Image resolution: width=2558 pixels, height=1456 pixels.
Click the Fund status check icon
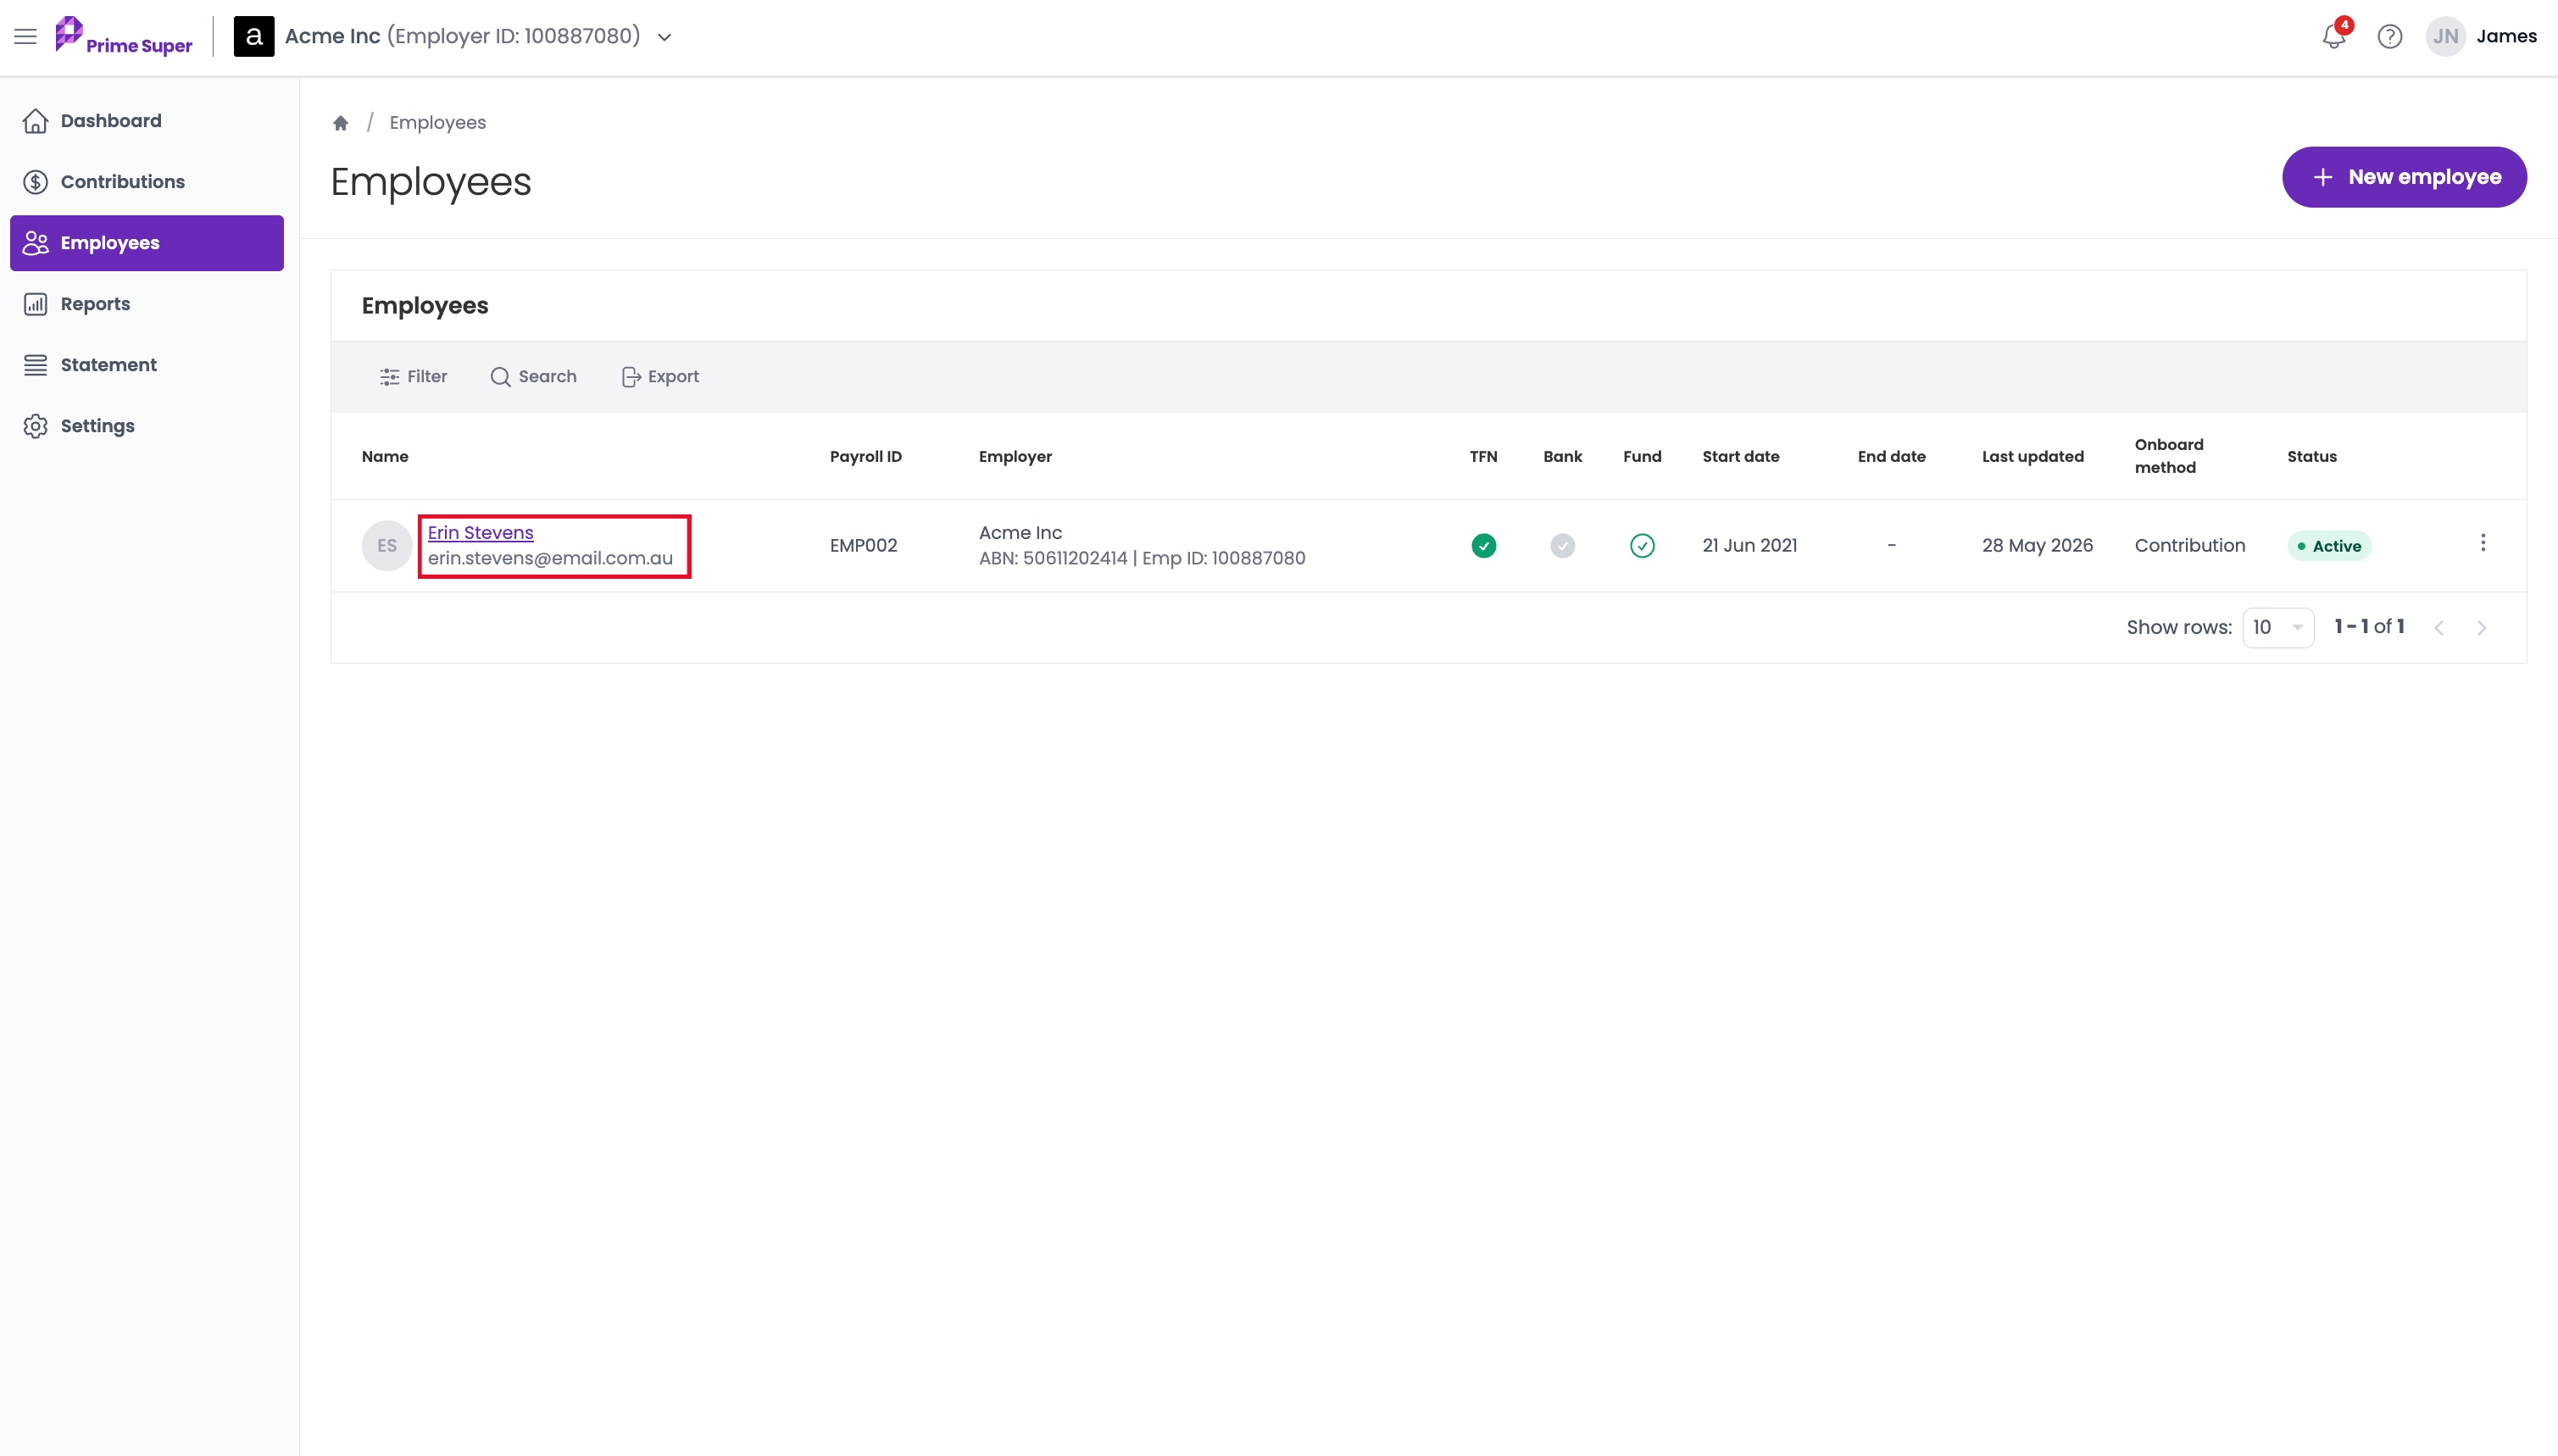click(1641, 545)
